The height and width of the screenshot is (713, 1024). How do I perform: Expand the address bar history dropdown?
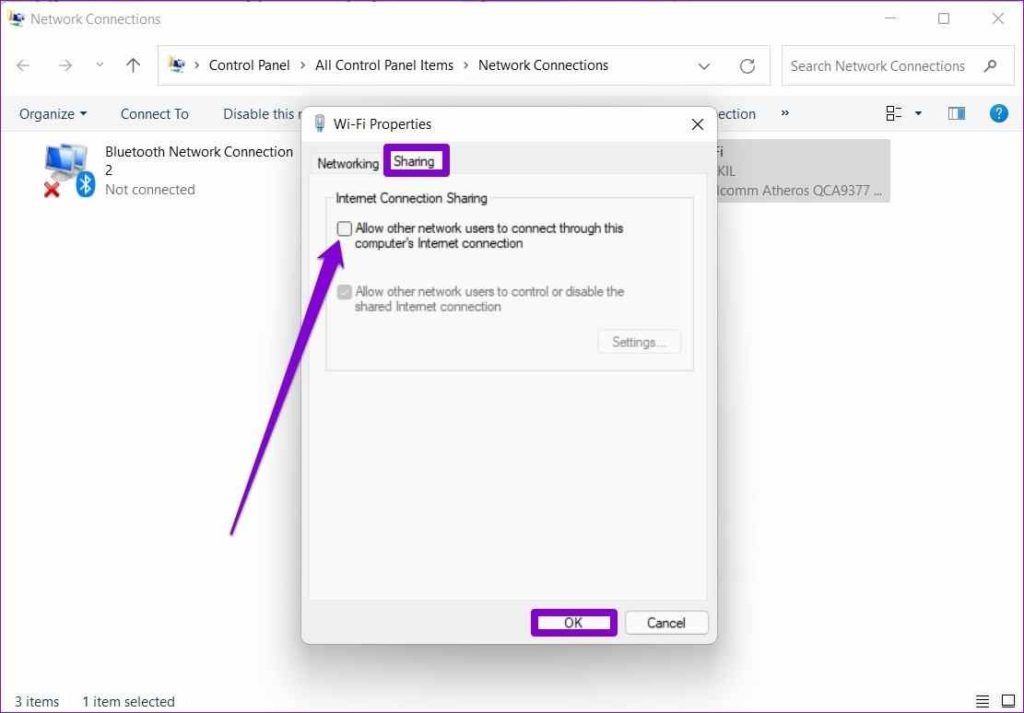[x=704, y=66]
